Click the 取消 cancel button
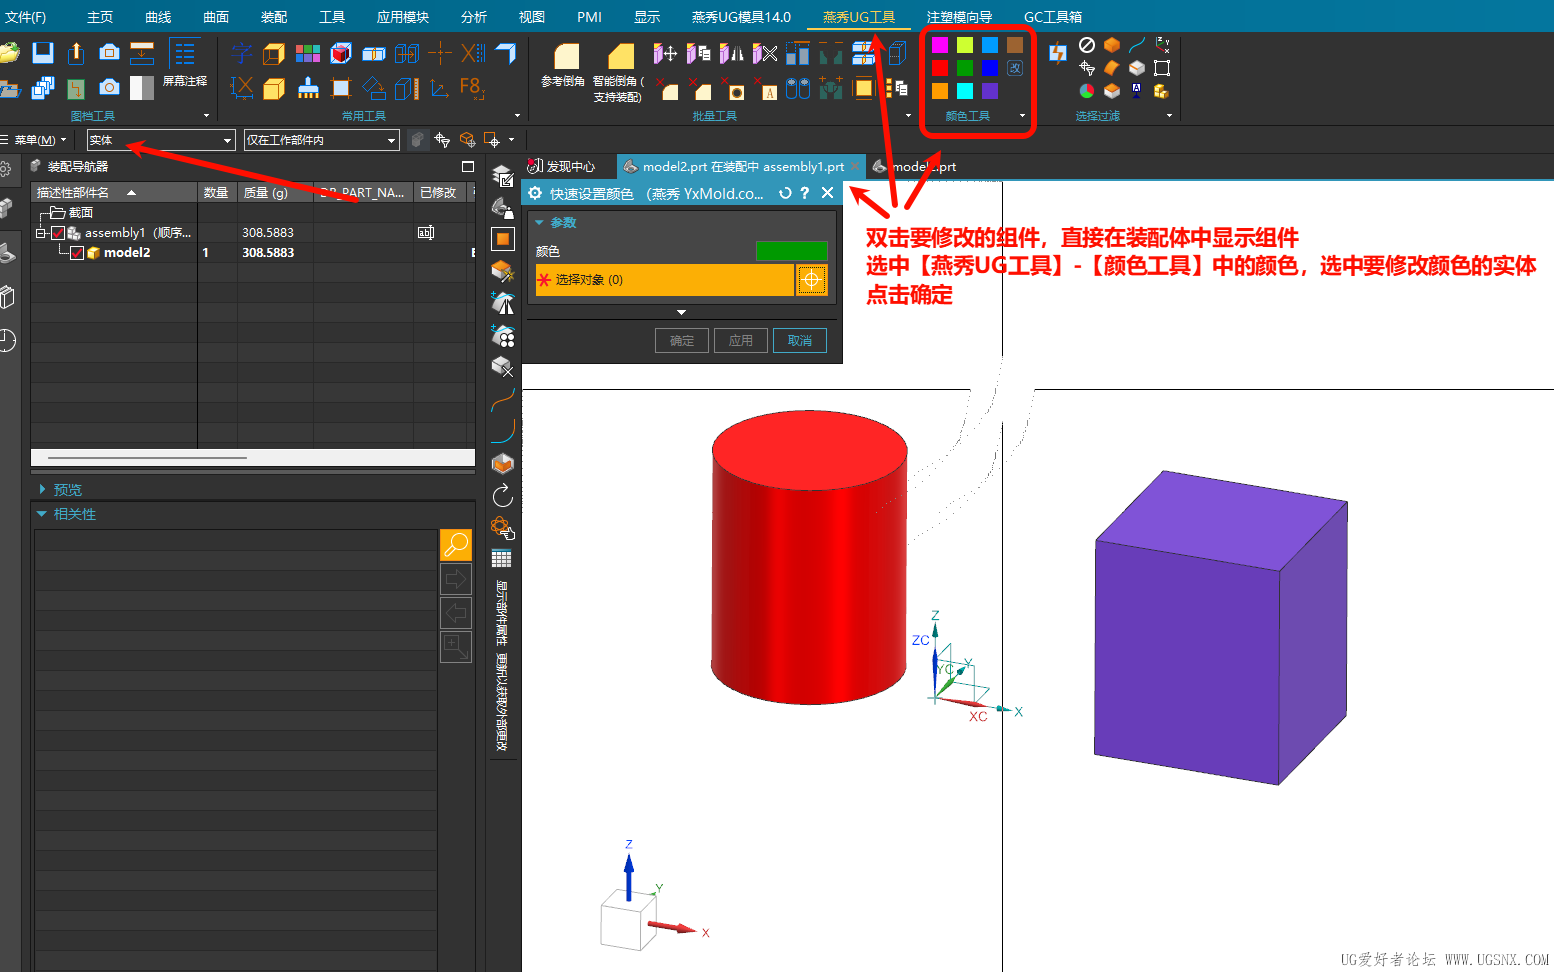 click(800, 341)
